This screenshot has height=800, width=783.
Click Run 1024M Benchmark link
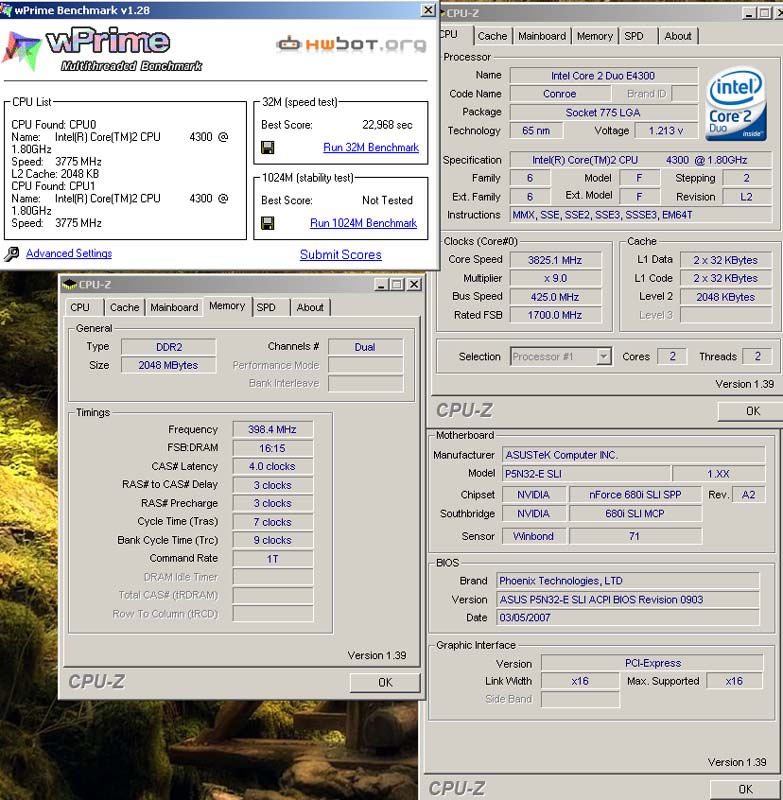(364, 223)
